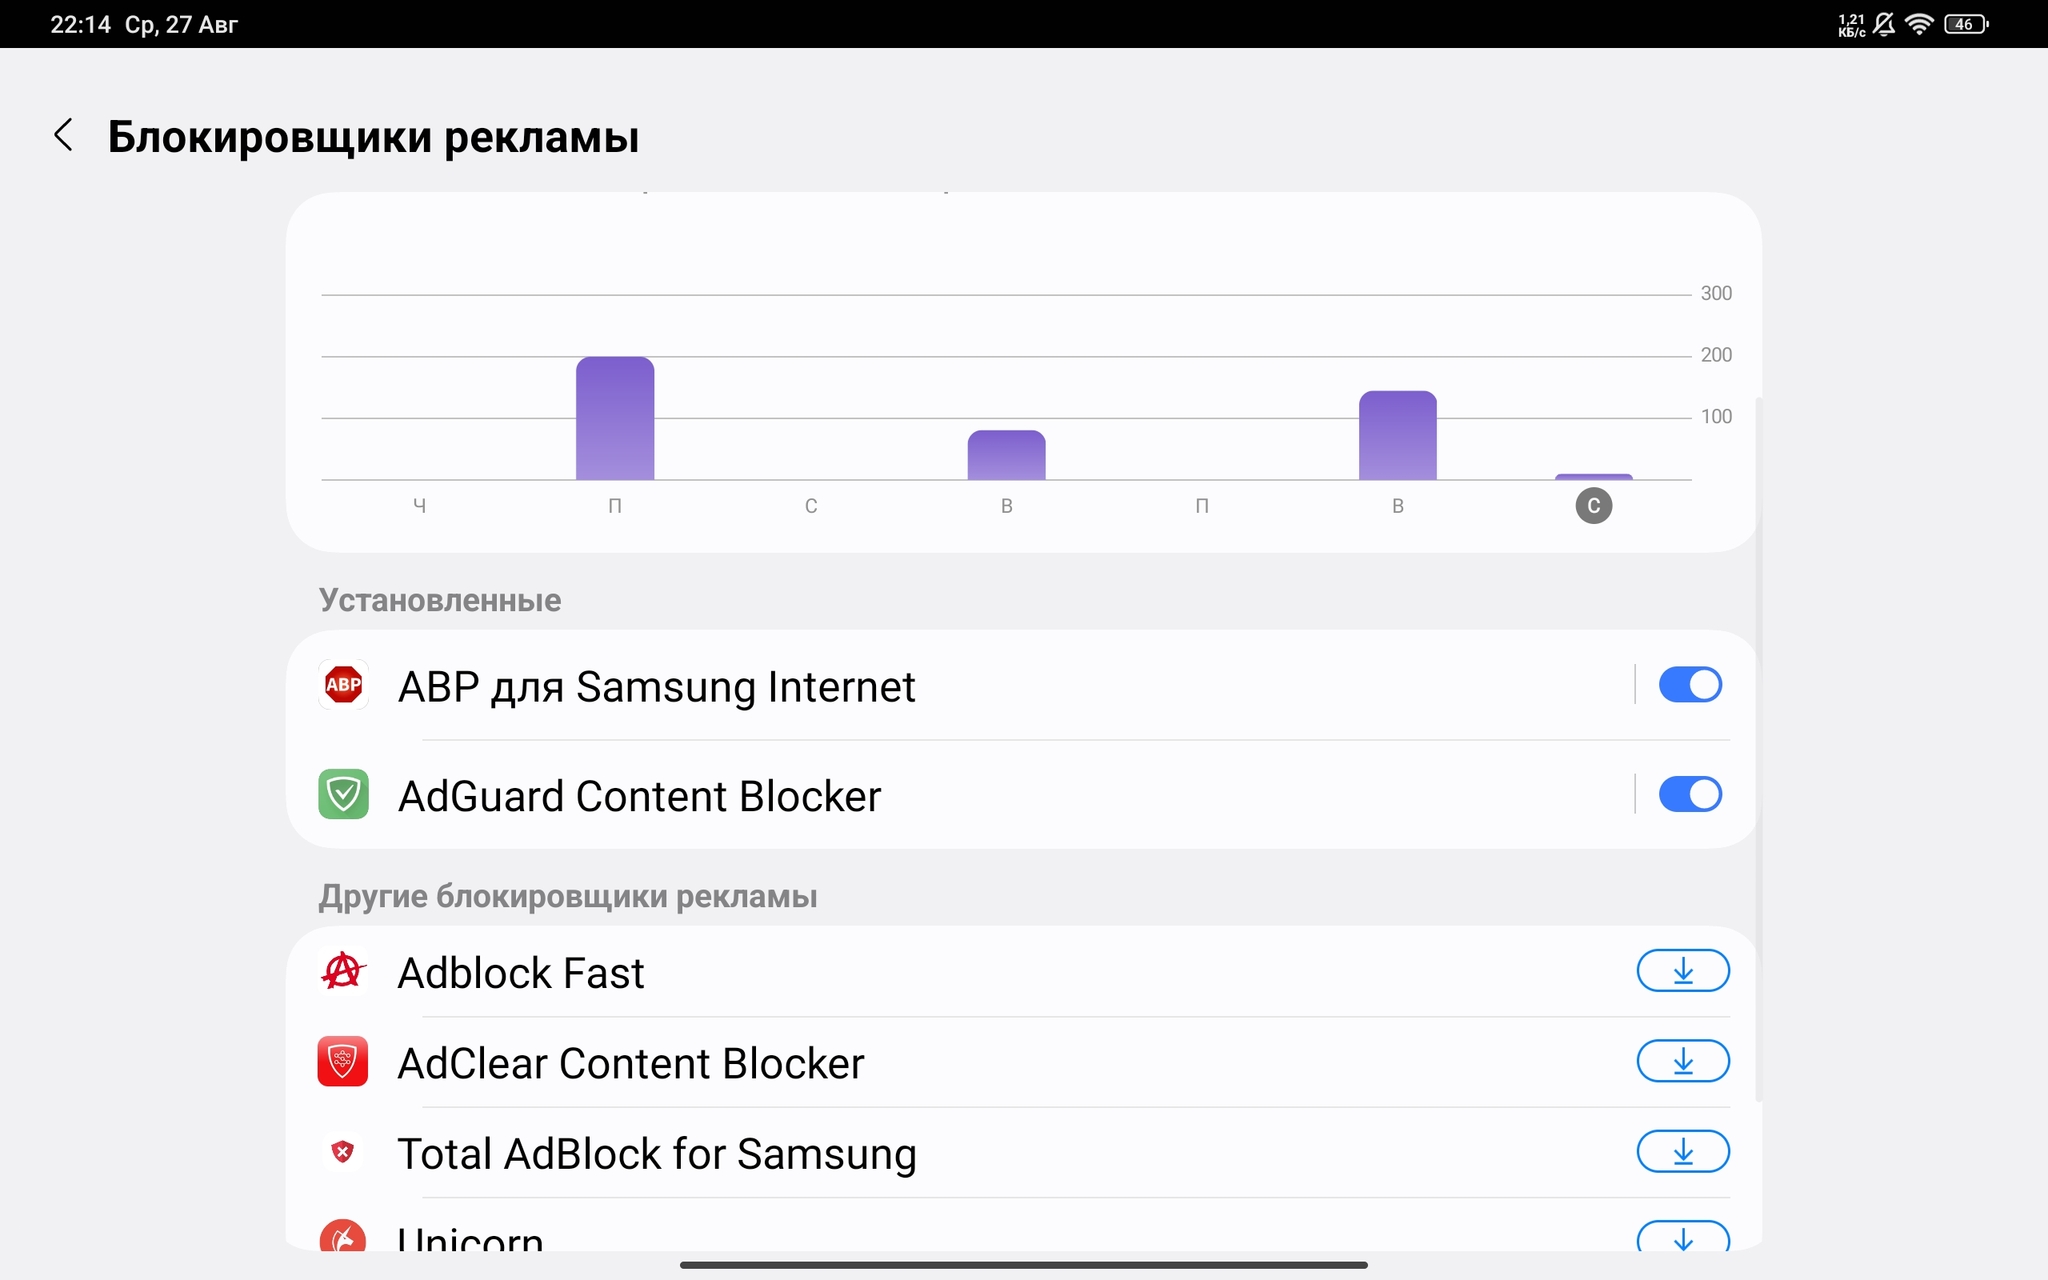Click the Adblock Fast red icon

tap(343, 971)
